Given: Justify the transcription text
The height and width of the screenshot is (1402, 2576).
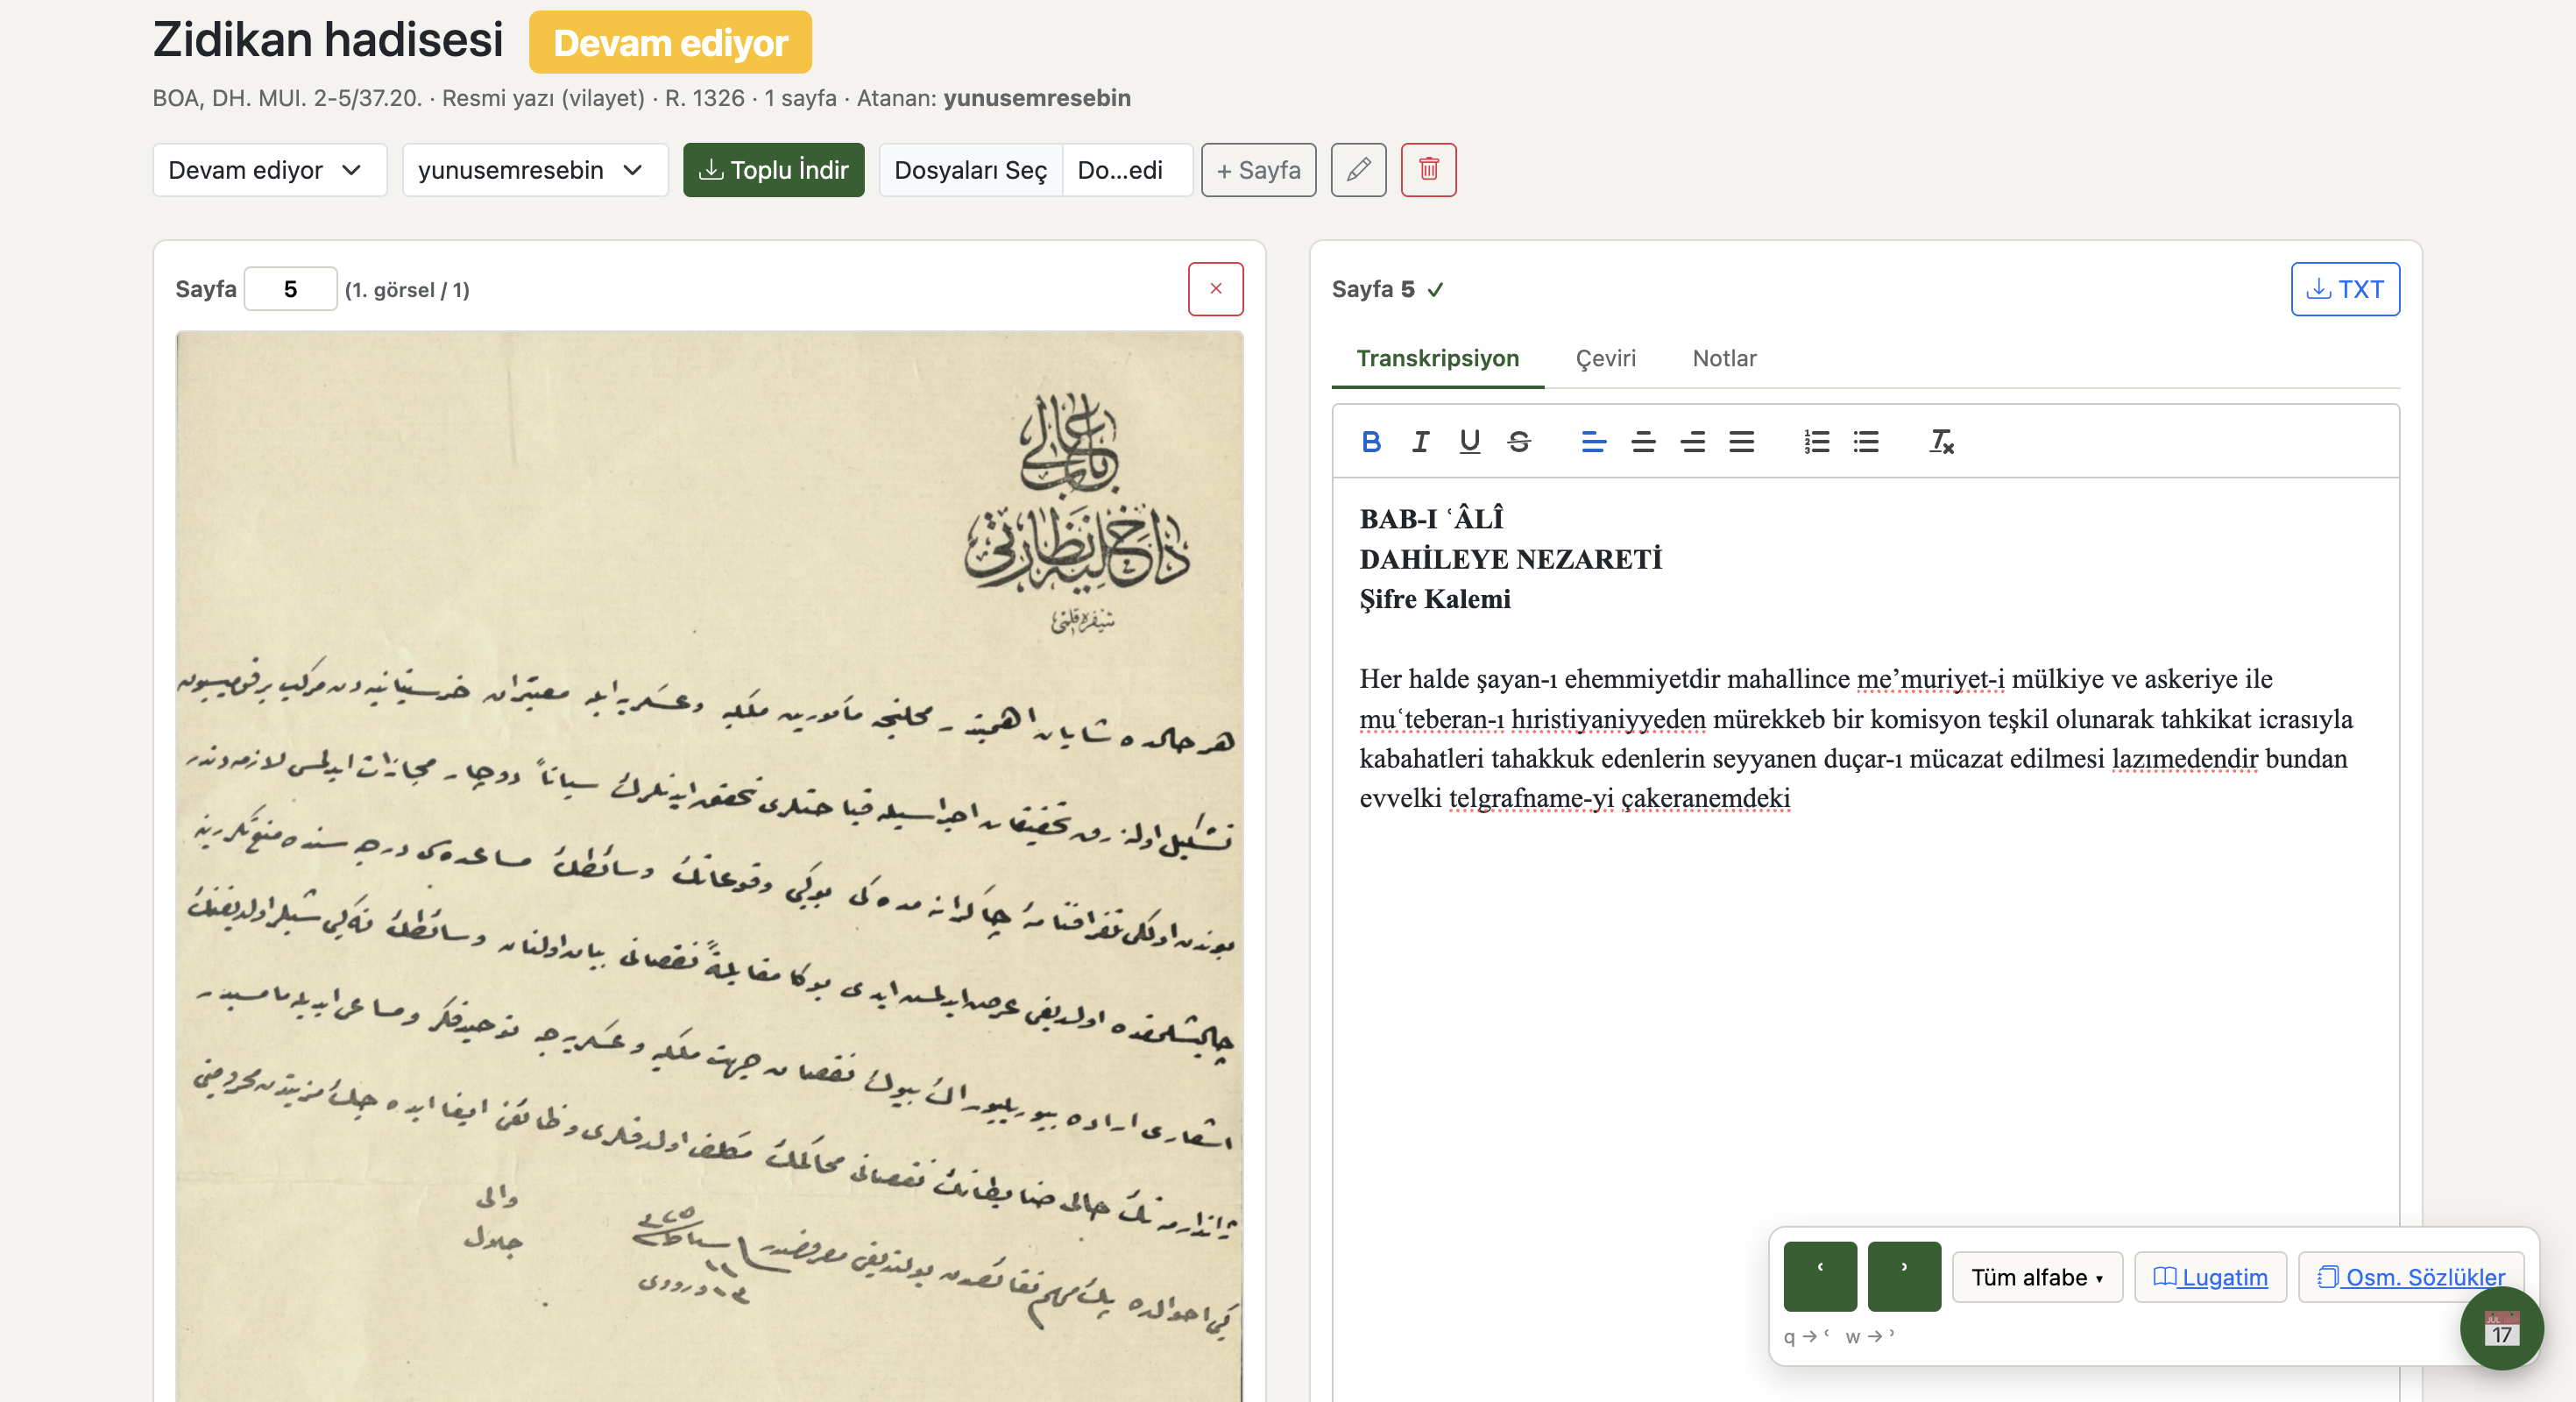Looking at the screenshot, I should click(x=1741, y=441).
